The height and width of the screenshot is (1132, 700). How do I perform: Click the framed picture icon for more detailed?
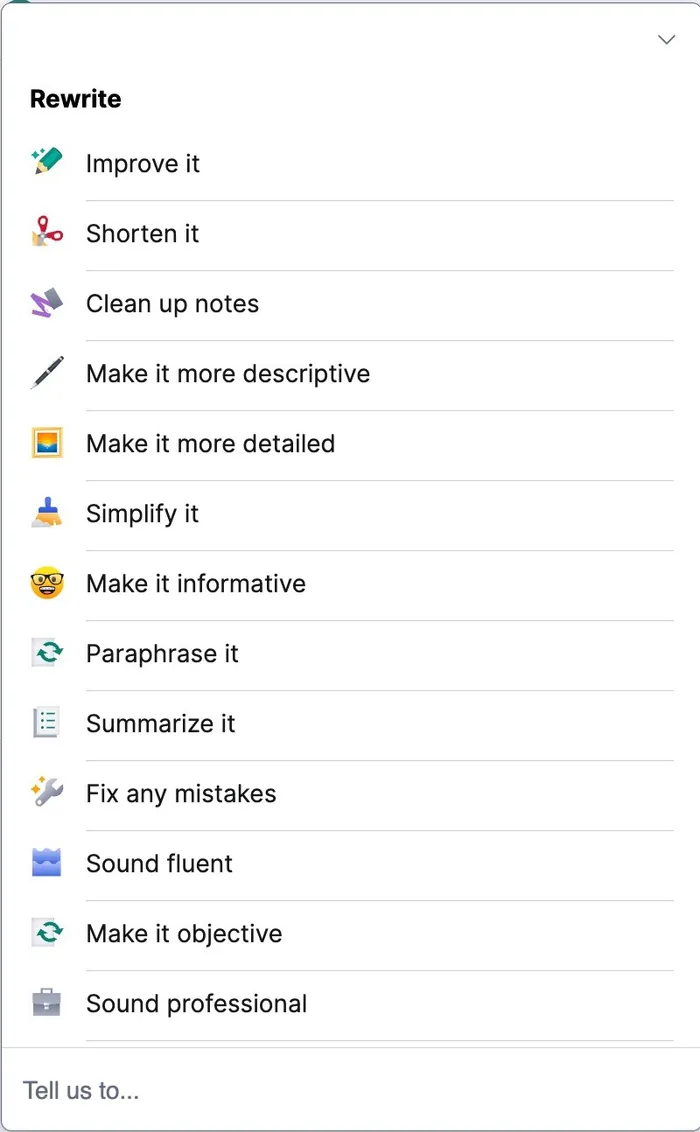pyautogui.click(x=47, y=442)
